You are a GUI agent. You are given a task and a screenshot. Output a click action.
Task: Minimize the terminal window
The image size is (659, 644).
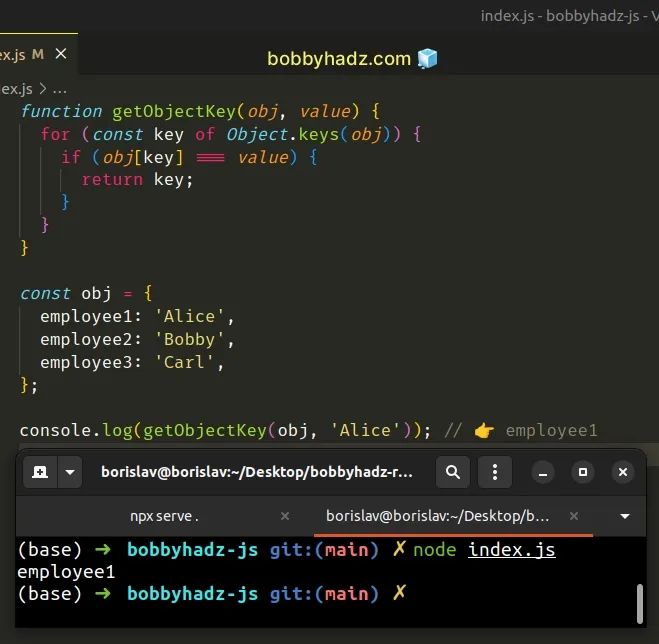(x=543, y=472)
